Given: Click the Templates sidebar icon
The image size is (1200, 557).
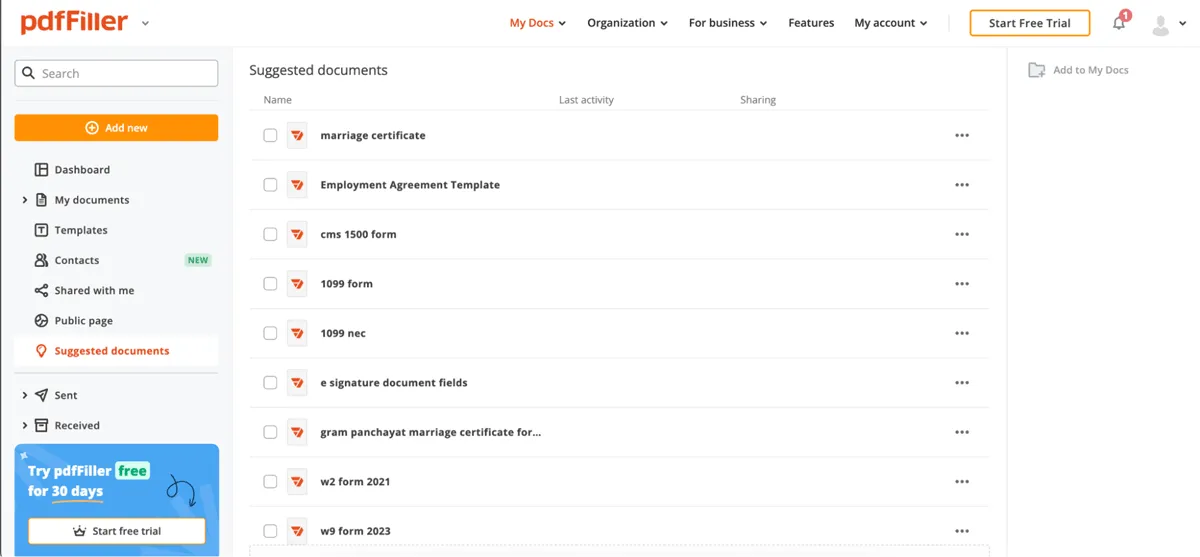Looking at the screenshot, I should (x=41, y=230).
